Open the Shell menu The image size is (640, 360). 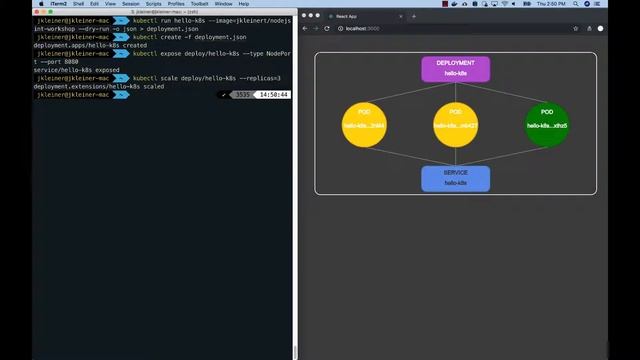[x=78, y=4]
